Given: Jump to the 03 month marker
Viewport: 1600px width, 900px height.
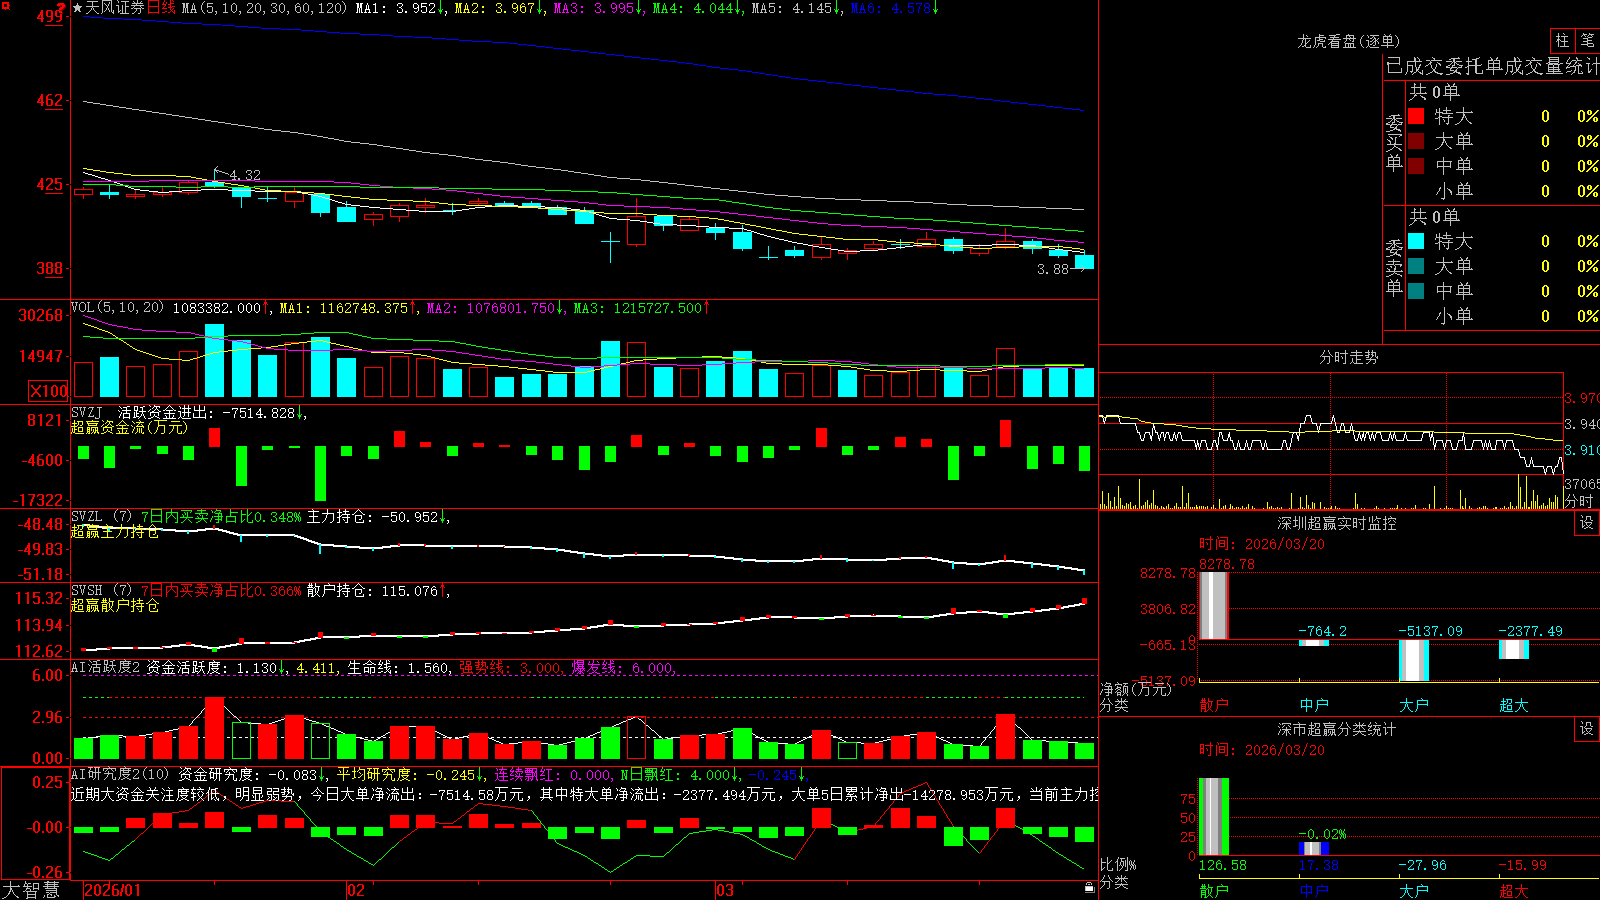Looking at the screenshot, I should pos(725,890).
